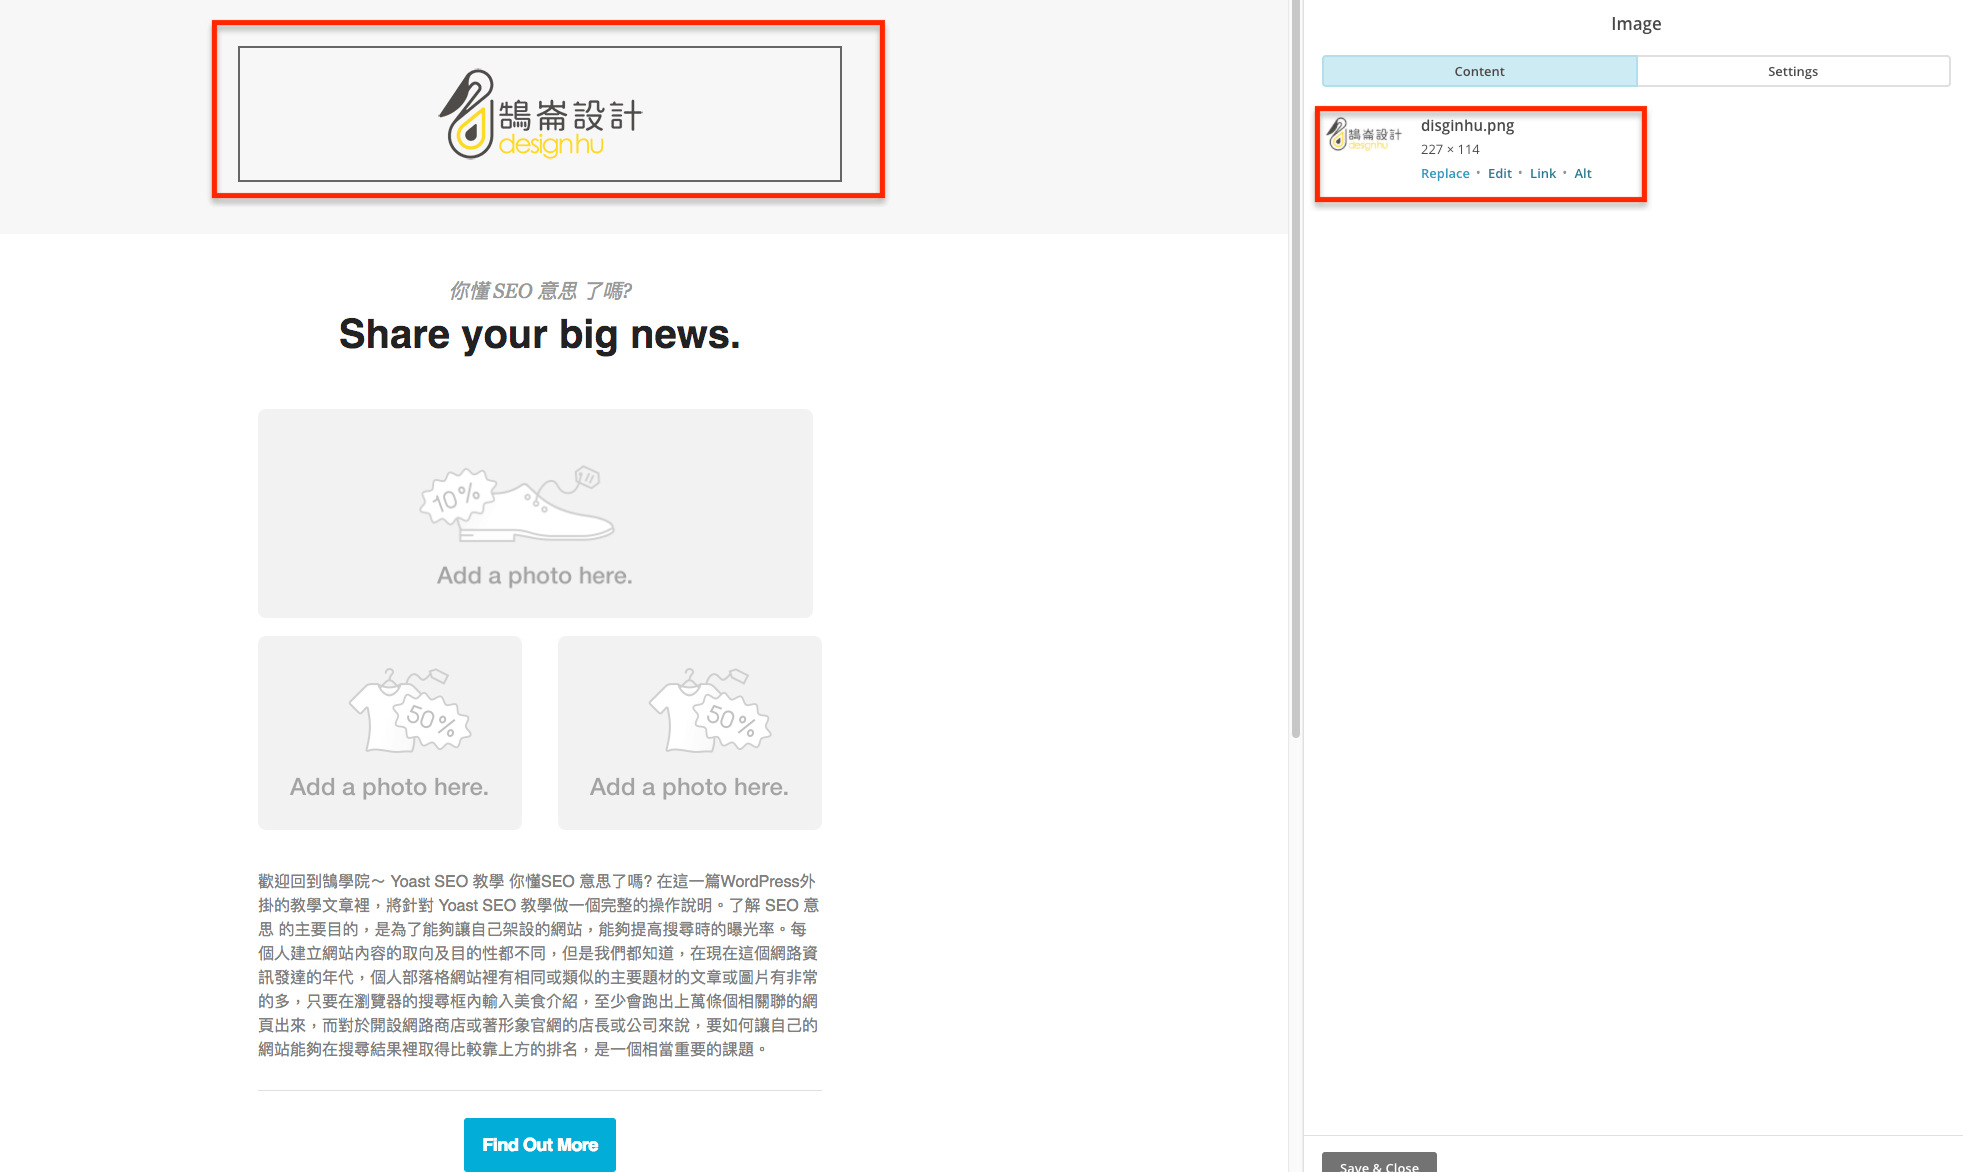Click the Replace image link
Viewport: 1963px width, 1172px height.
pyautogui.click(x=1445, y=173)
